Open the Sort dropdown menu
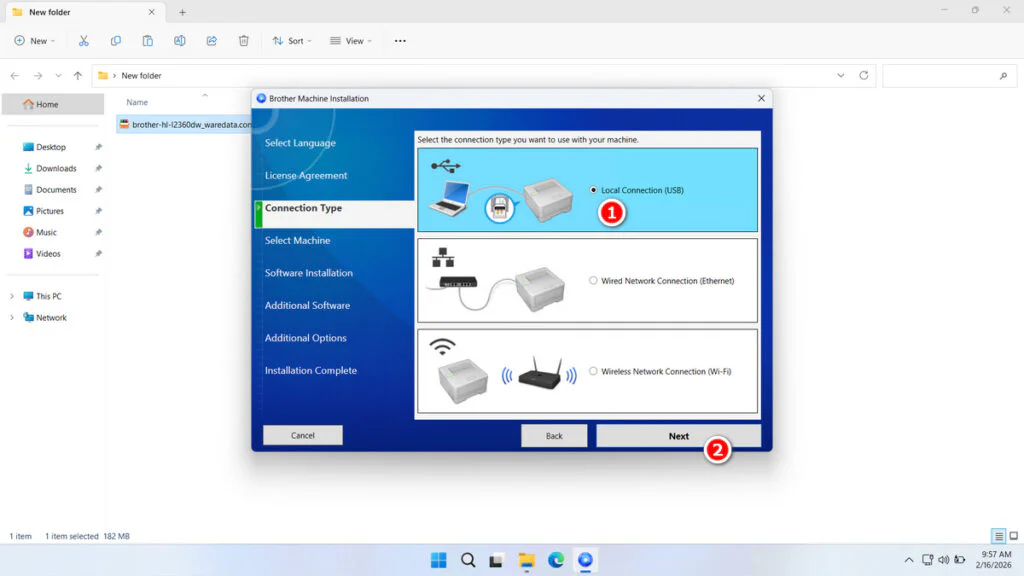The height and width of the screenshot is (576, 1024). pyautogui.click(x=291, y=40)
